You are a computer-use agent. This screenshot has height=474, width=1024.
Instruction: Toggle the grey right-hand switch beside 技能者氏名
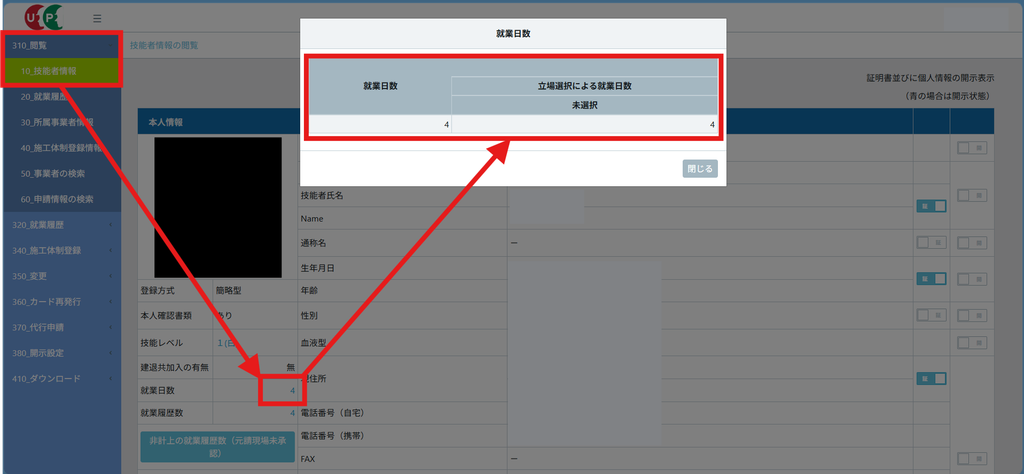pos(972,195)
